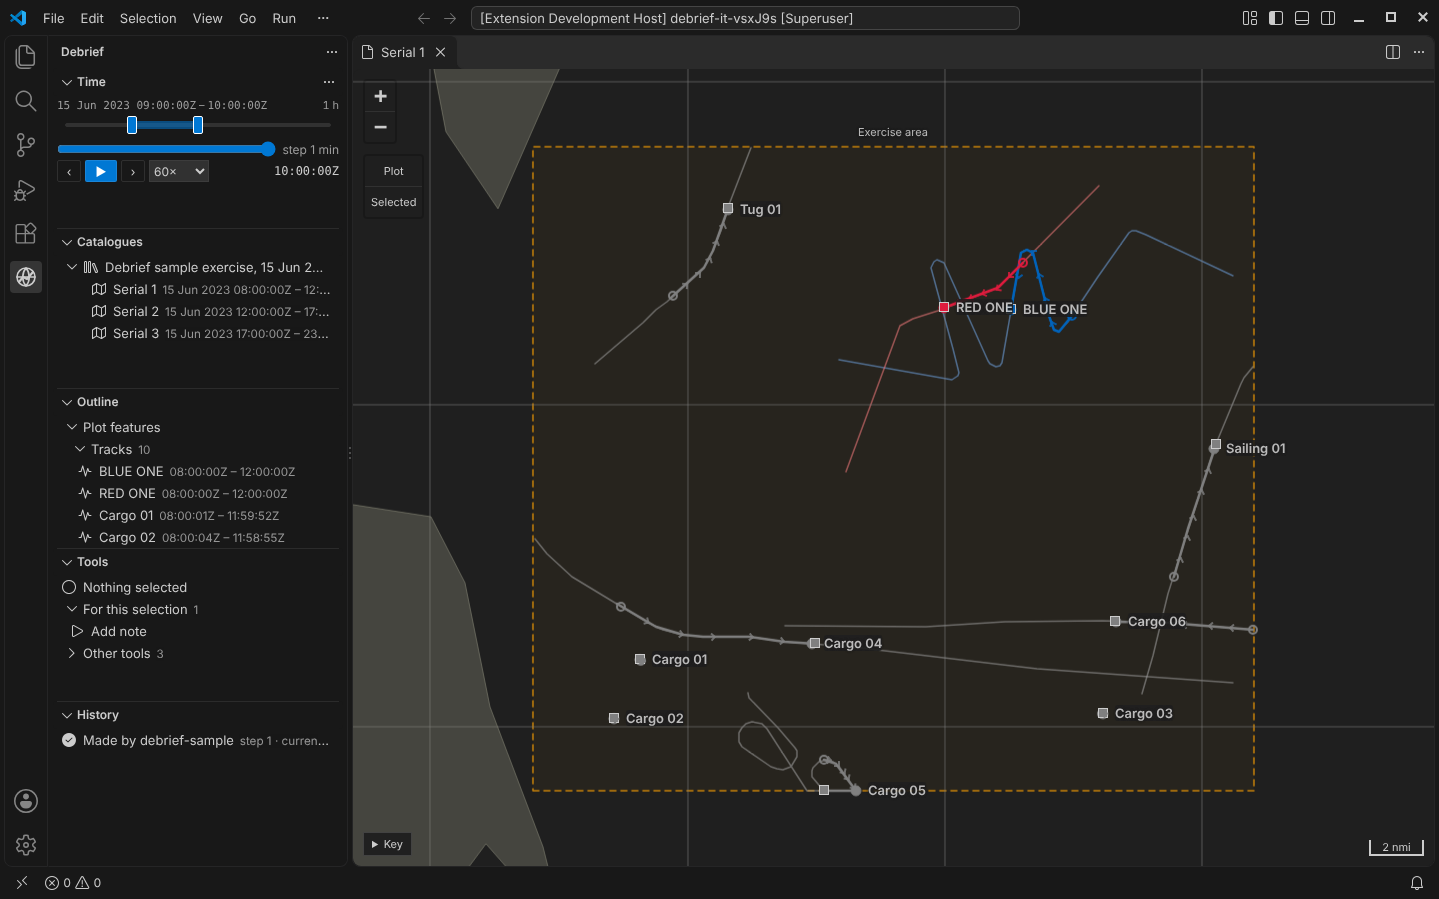
Task: Split the editor right
Action: point(1393,52)
